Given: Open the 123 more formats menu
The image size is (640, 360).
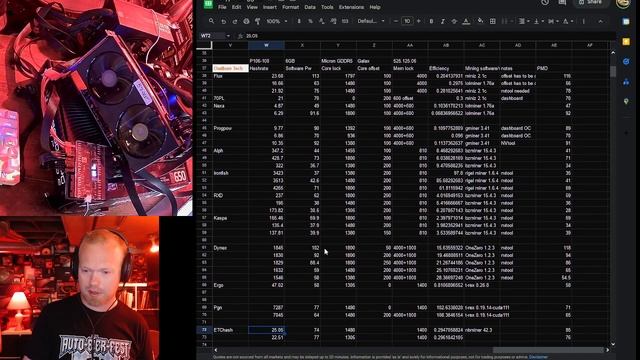Looking at the screenshot, I should (345, 21).
